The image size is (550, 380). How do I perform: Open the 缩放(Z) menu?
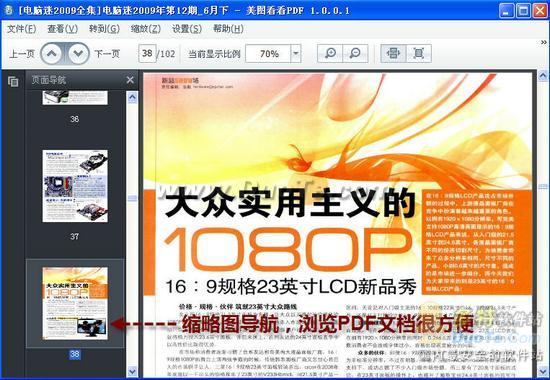(146, 29)
